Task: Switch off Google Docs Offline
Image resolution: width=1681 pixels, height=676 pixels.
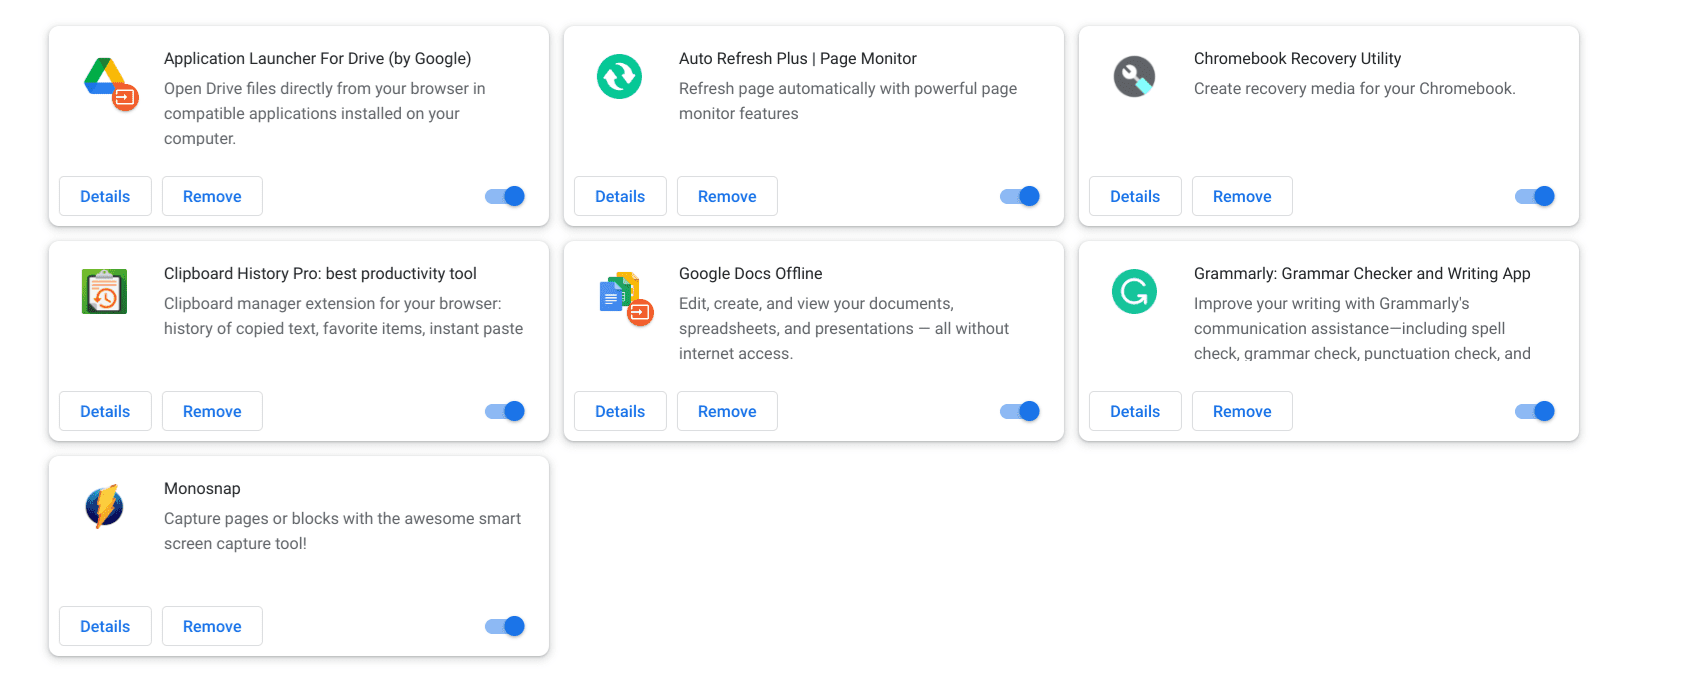Action: point(1020,411)
